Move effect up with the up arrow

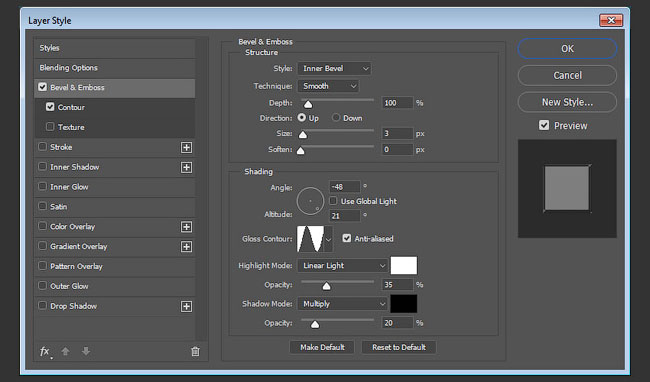65,351
